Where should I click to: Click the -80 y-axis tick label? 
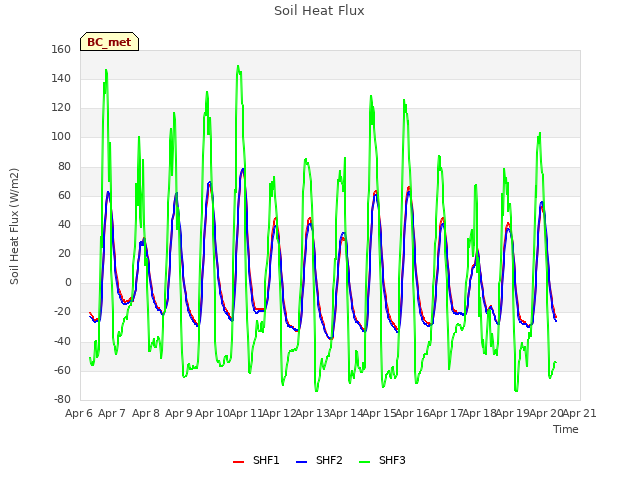click(62, 399)
